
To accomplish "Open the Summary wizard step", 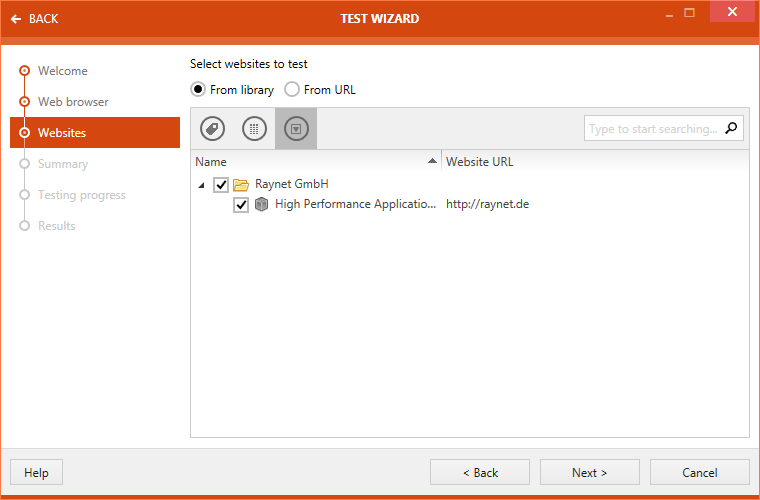I will 63,164.
